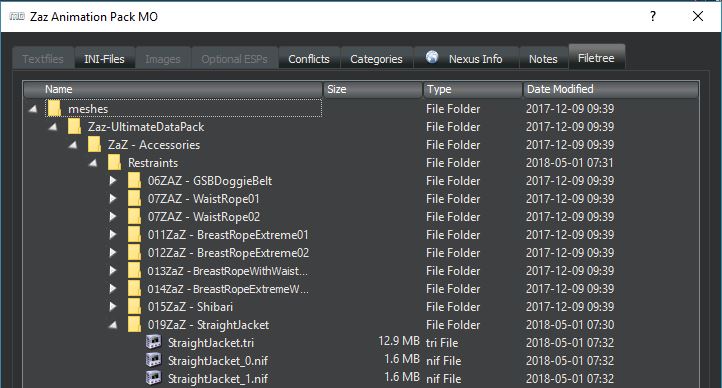The image size is (722, 388).
Task: Click the 011ZaZ - BreastRopeExtreme01 folder icon
Action: coord(134,234)
